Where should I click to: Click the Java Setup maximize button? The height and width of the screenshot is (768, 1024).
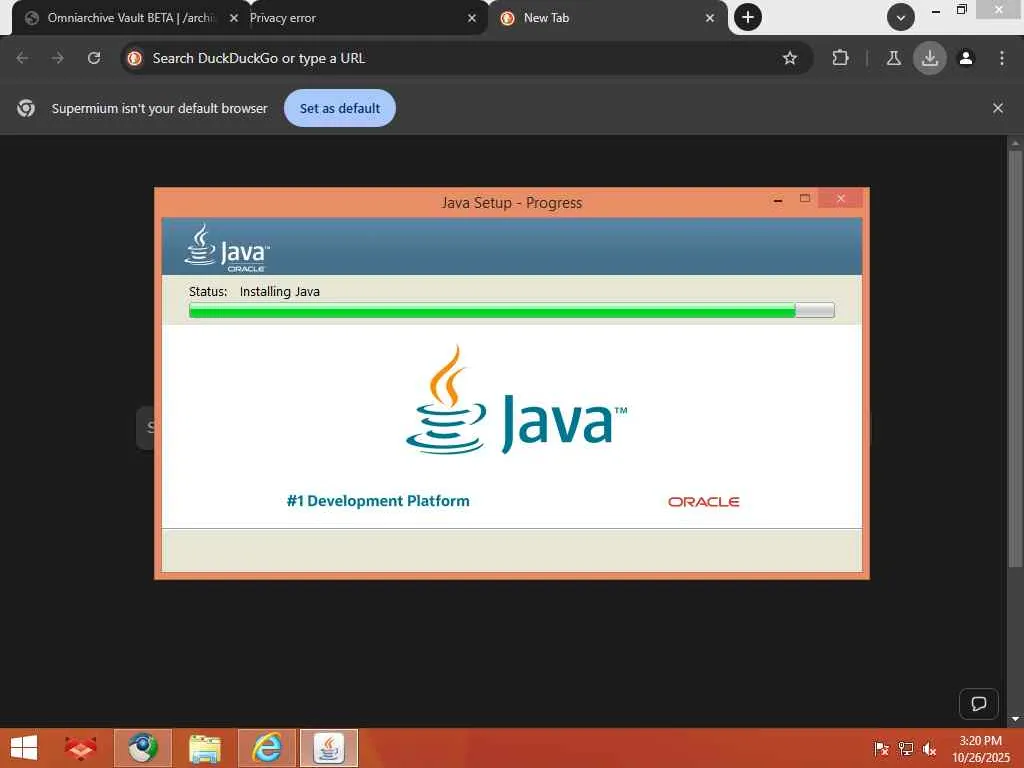[805, 199]
